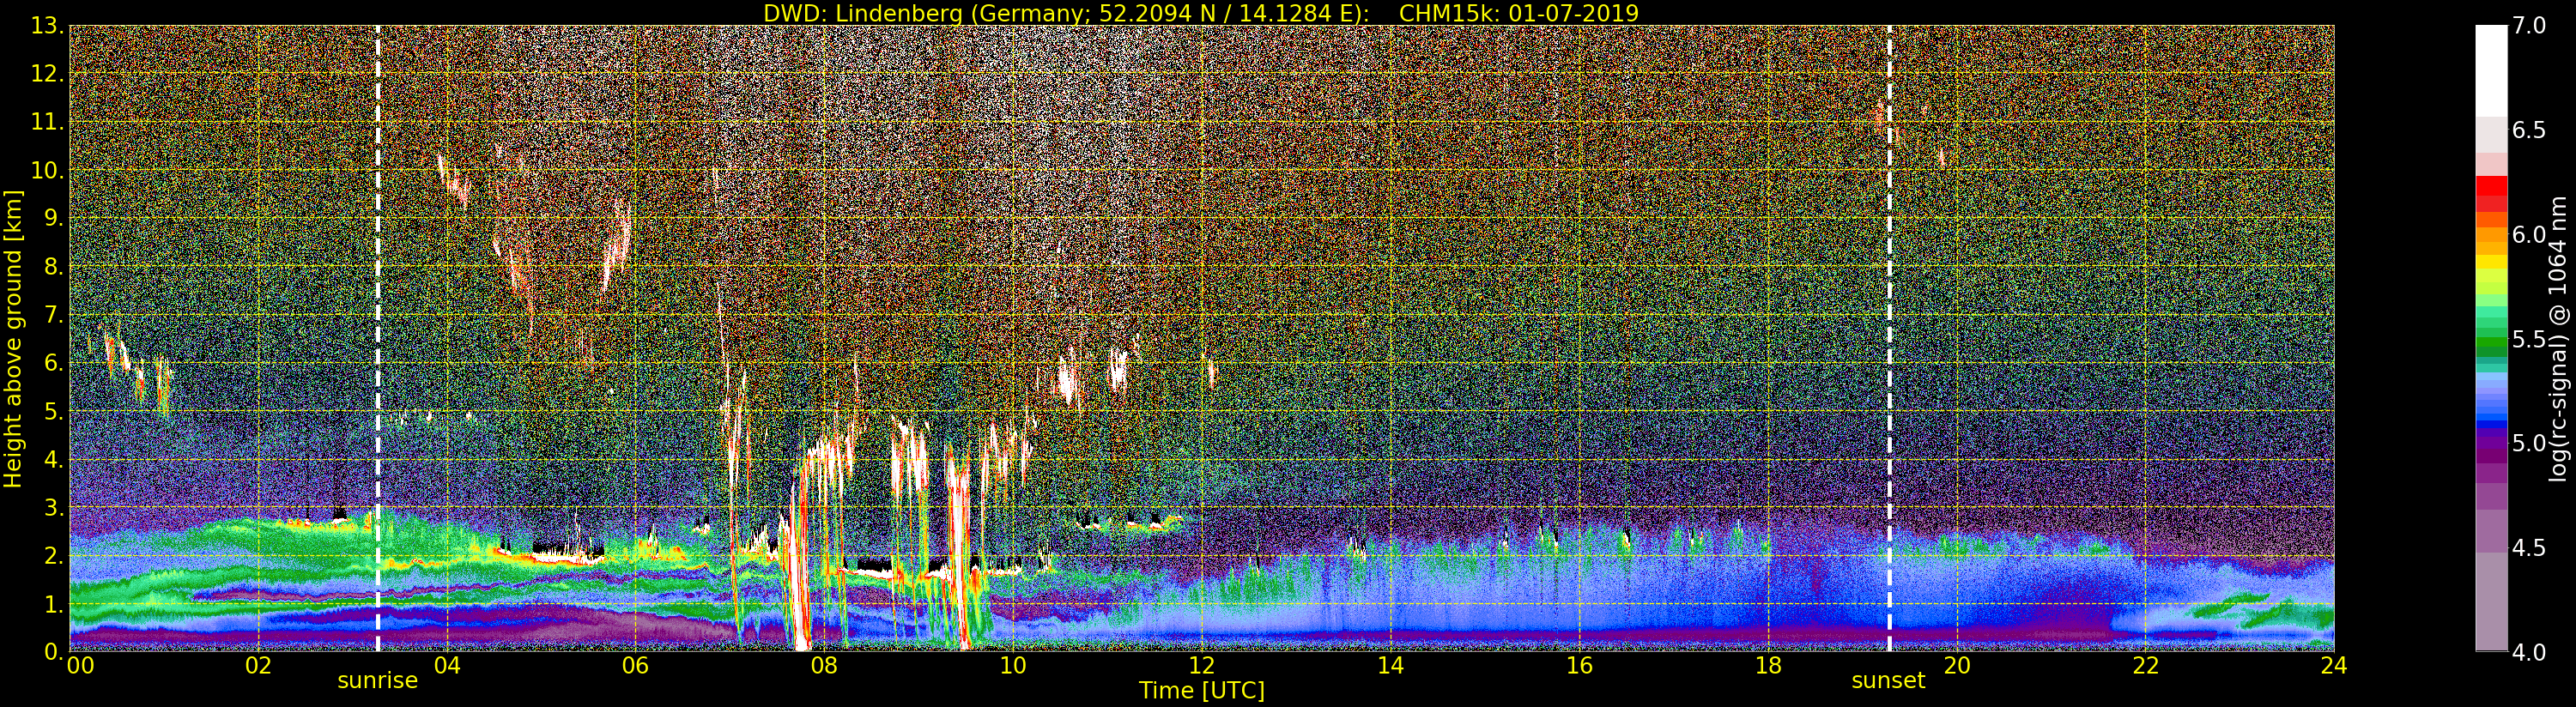Click colorbar tick label '5.0'
Viewport: 2576px width, 707px height.
(2529, 443)
